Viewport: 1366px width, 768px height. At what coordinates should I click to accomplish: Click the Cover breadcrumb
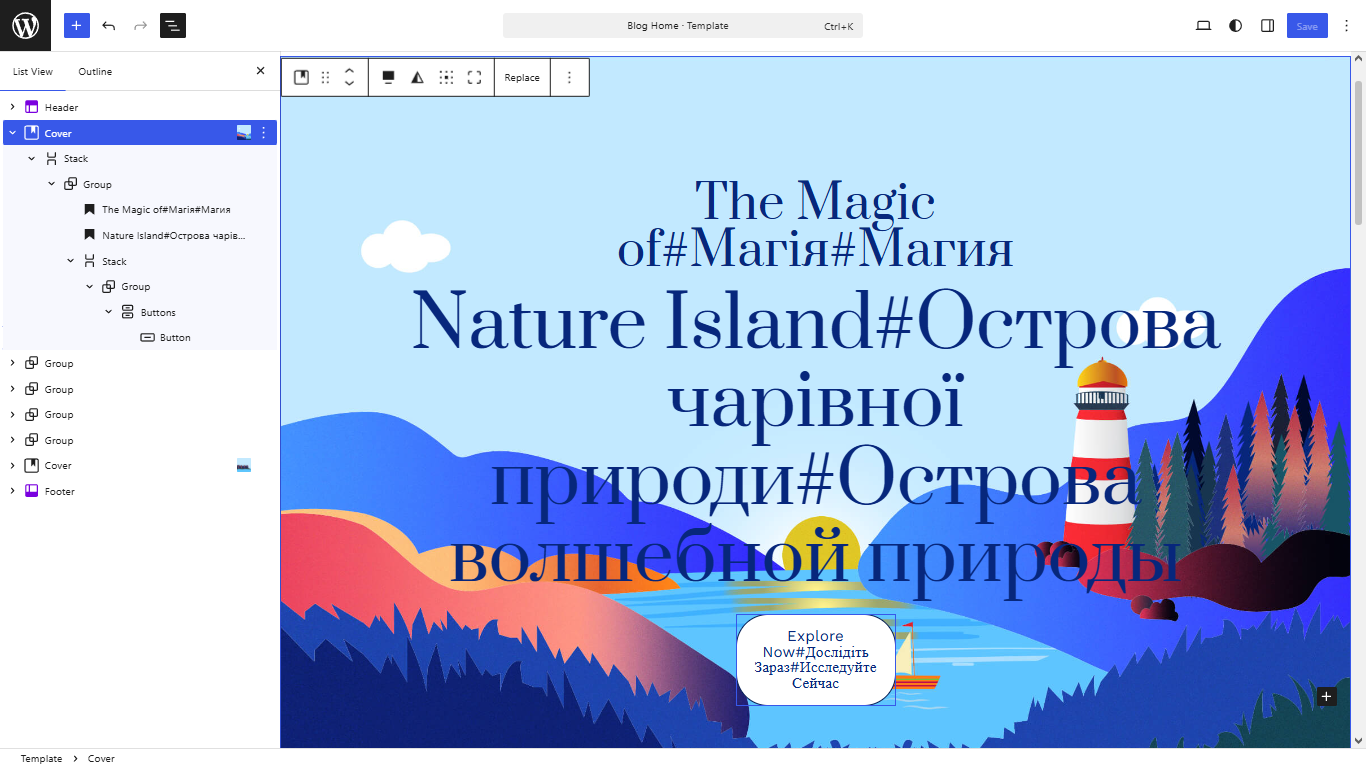(101, 759)
